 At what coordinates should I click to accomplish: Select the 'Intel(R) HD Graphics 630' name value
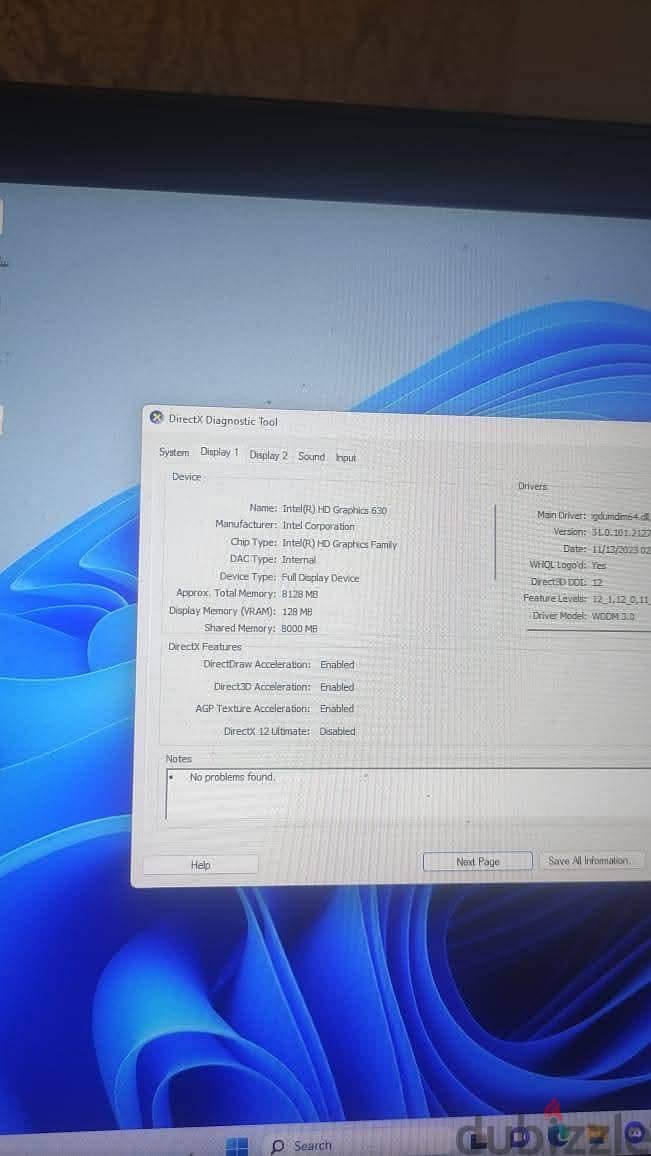point(335,509)
